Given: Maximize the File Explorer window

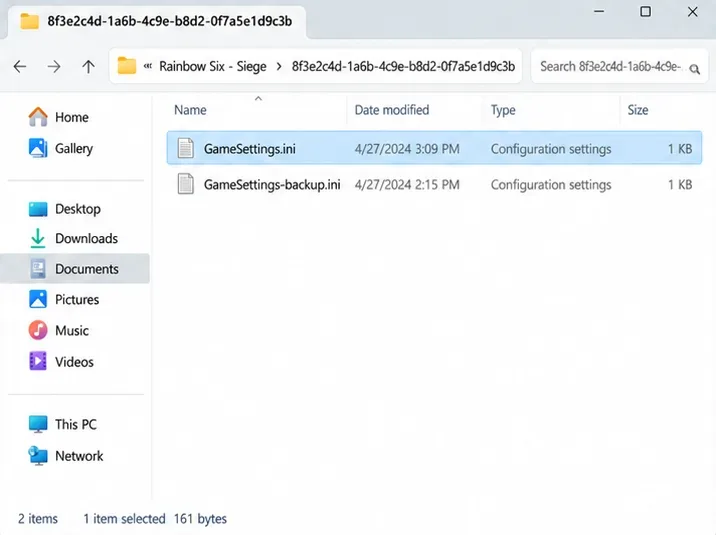Looking at the screenshot, I should pyautogui.click(x=645, y=11).
